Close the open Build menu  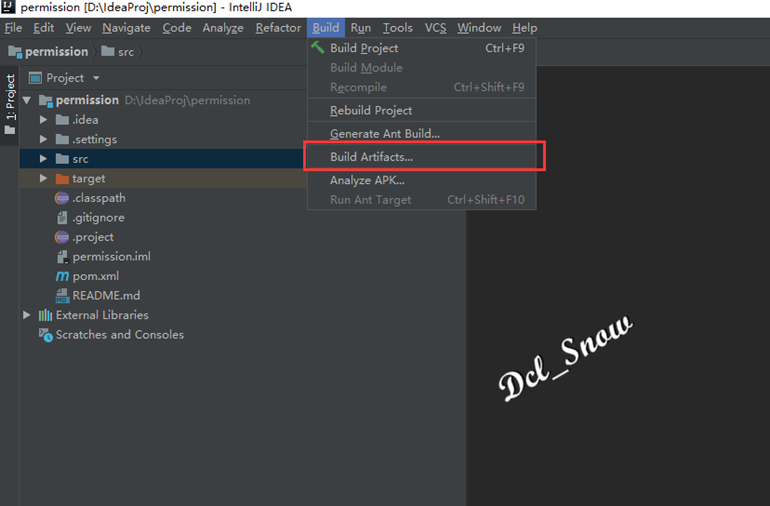pos(326,28)
